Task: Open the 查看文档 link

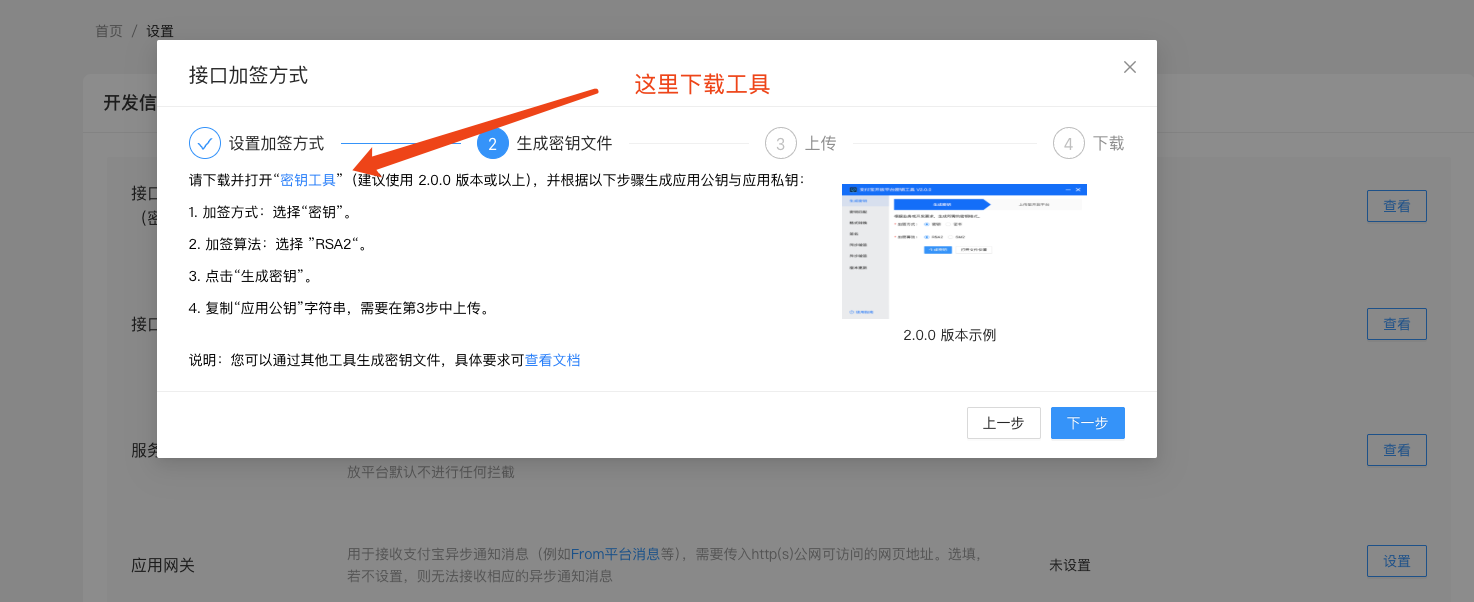Action: click(553, 360)
